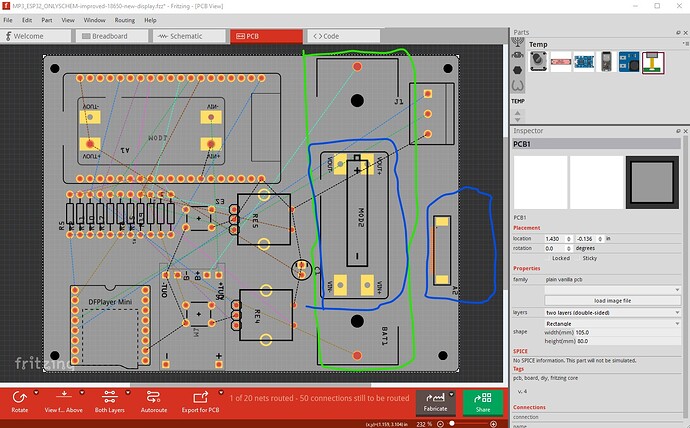Screen dimensions: 690x428
Task: Open the Window menu
Action: tap(95, 20)
